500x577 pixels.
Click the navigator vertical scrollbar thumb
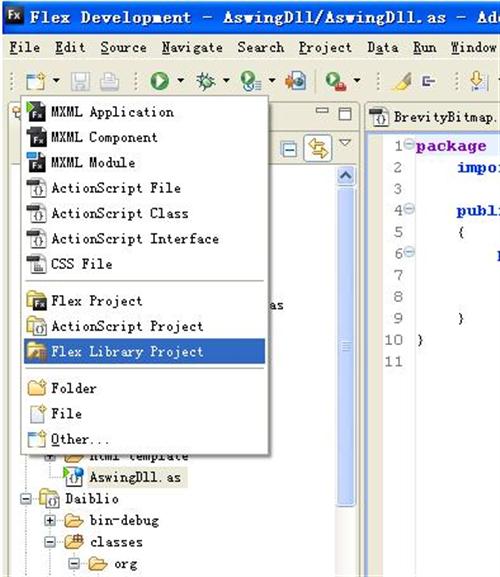(x=346, y=346)
